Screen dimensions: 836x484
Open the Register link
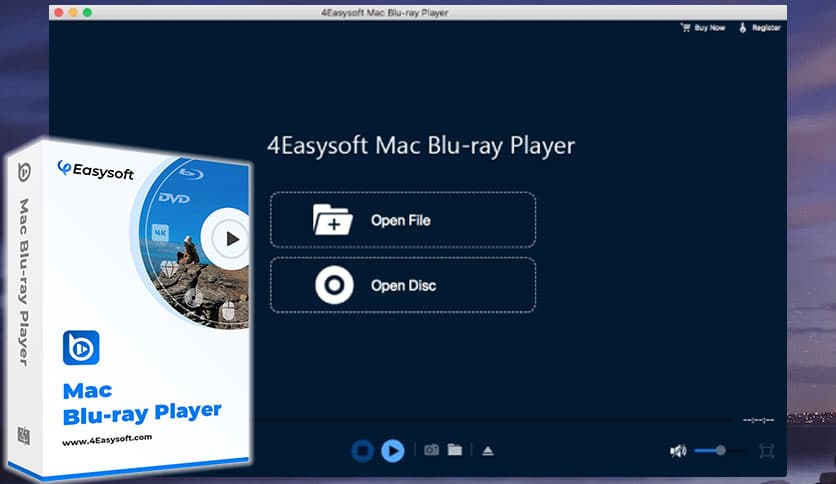point(760,28)
